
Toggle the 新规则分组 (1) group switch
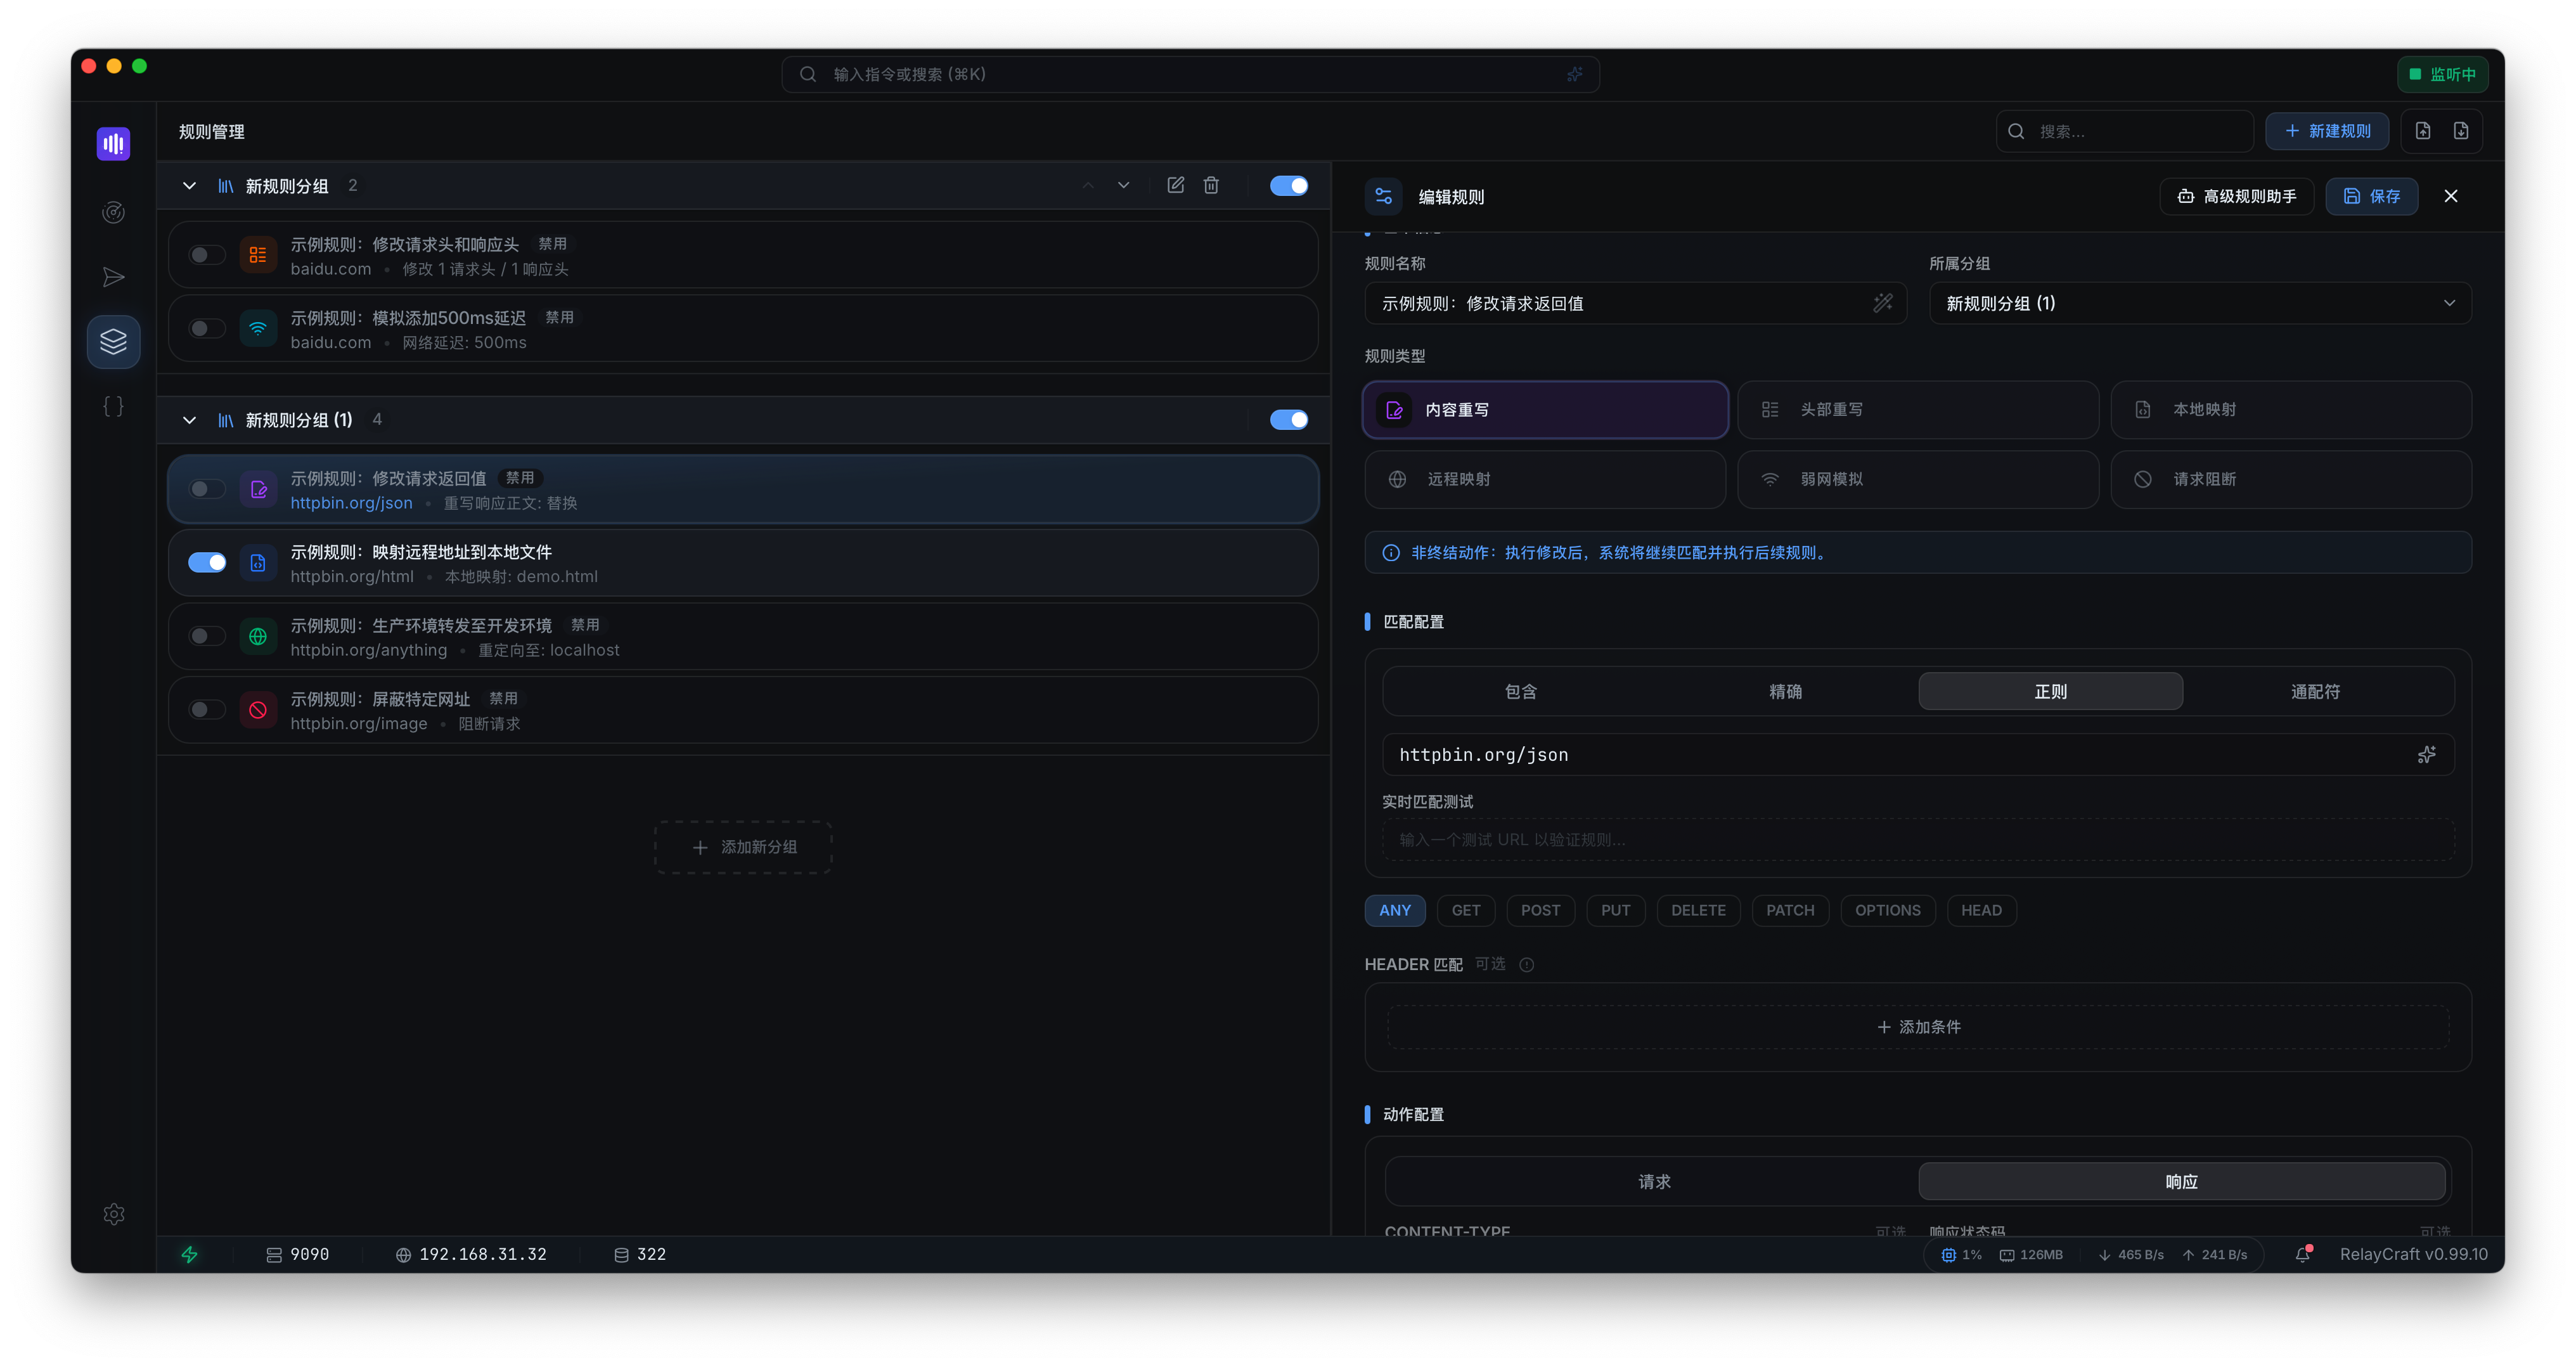tap(1288, 420)
